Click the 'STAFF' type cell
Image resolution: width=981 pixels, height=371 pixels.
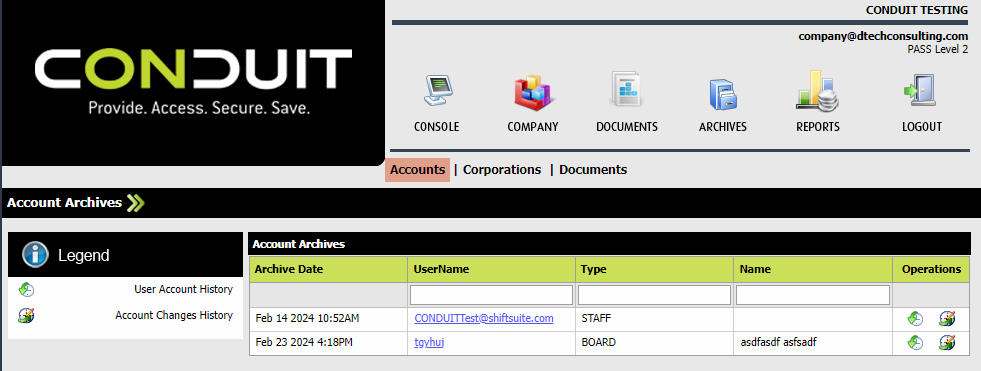coord(654,319)
